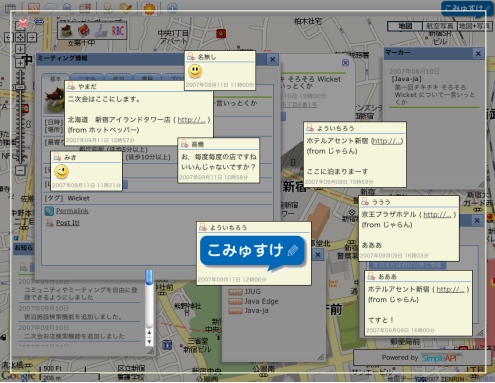Select Java Edge in the community list
The width and height of the screenshot is (495, 383).
[x=261, y=301]
